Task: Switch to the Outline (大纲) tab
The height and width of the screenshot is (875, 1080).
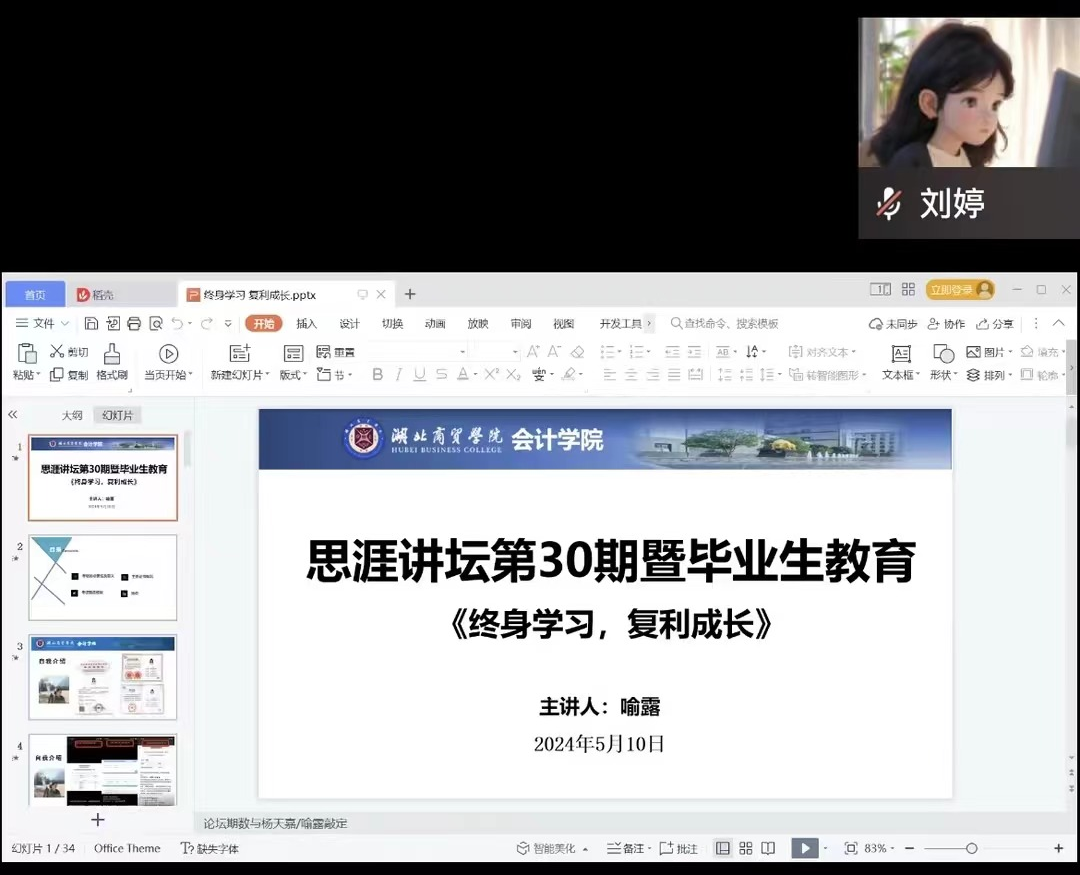Action: point(72,415)
